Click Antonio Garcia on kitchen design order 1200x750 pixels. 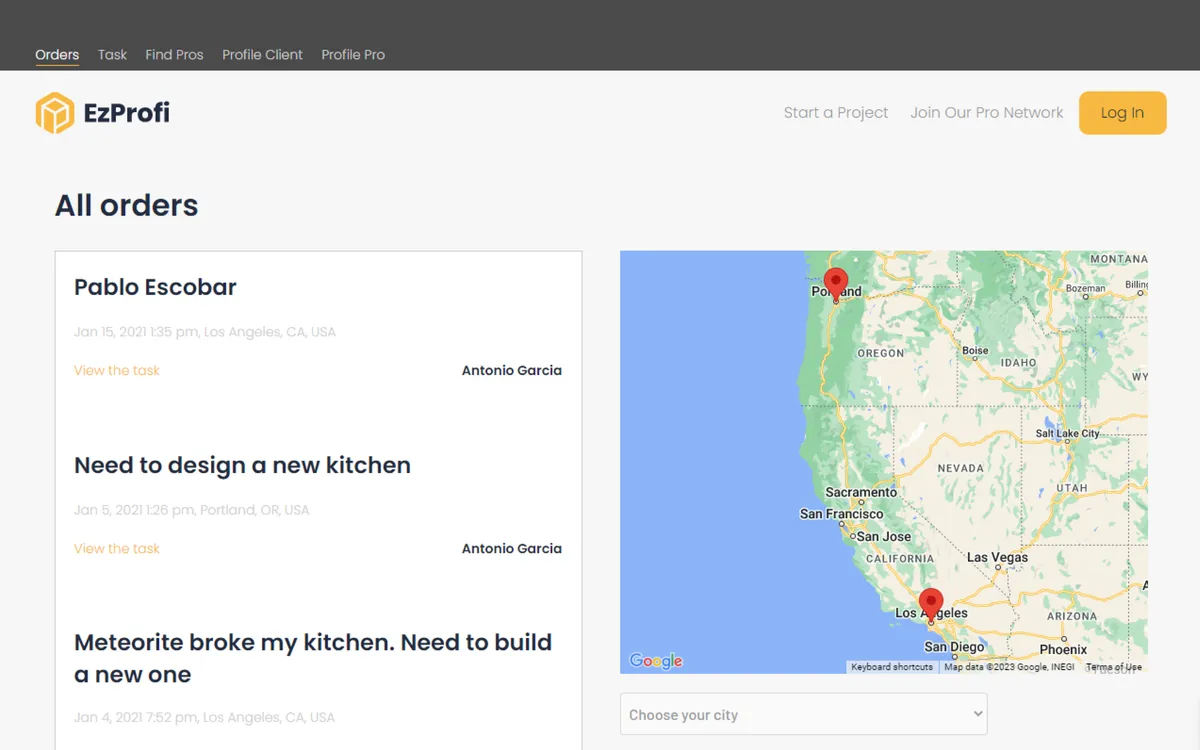pyautogui.click(x=511, y=548)
